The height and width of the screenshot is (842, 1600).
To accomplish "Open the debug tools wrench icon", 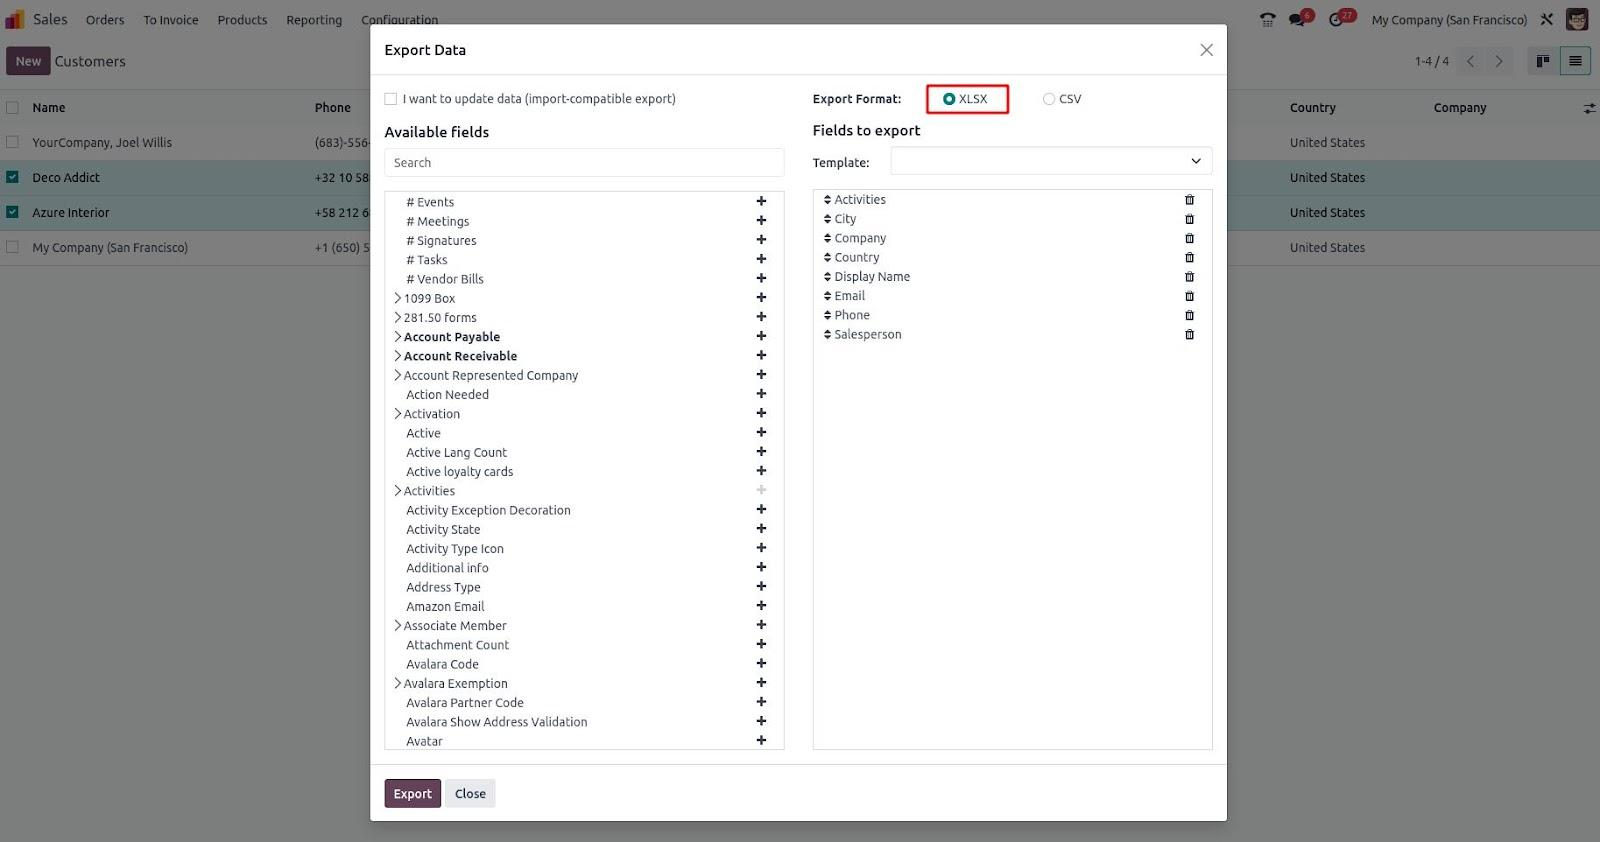I will pos(1547,20).
